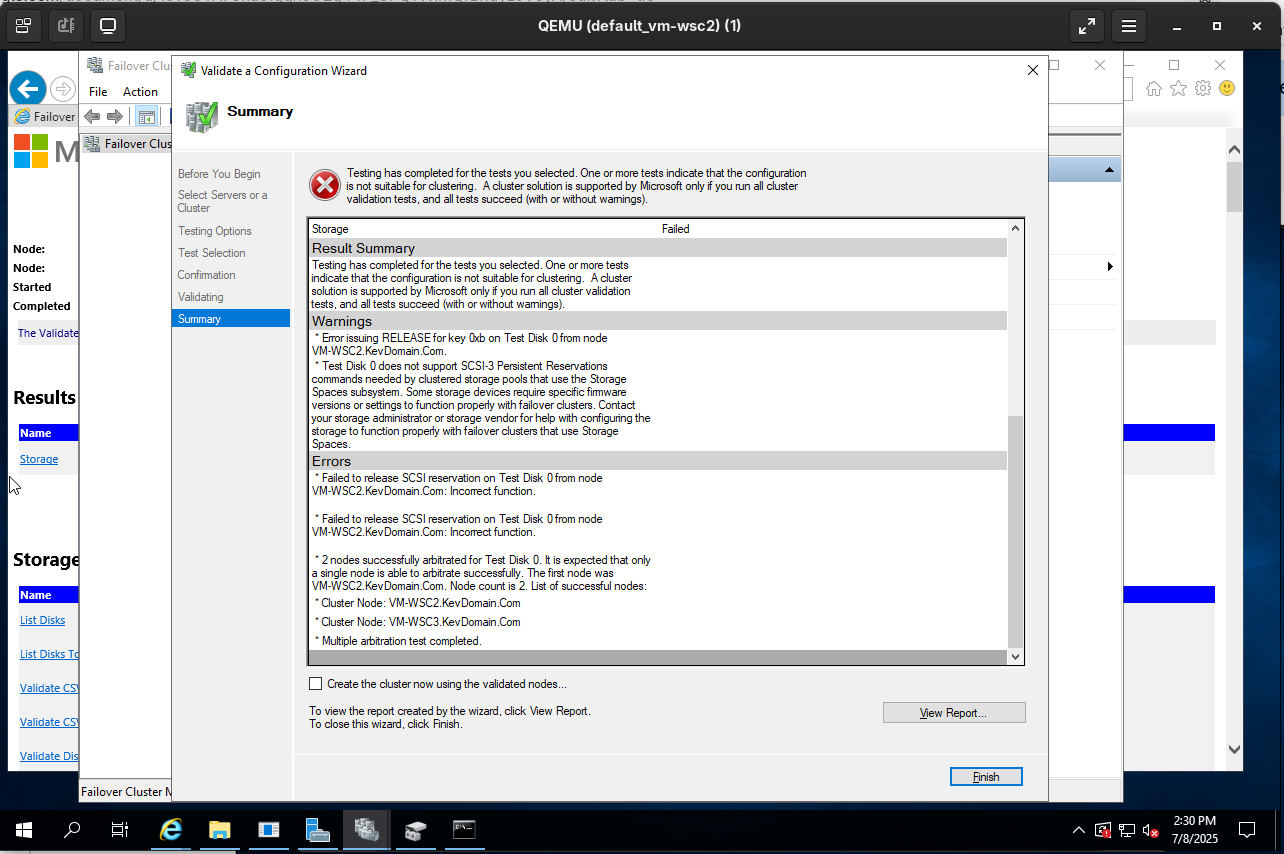Click the 'Result Summary' section header
The height and width of the screenshot is (854, 1284).
pos(658,248)
